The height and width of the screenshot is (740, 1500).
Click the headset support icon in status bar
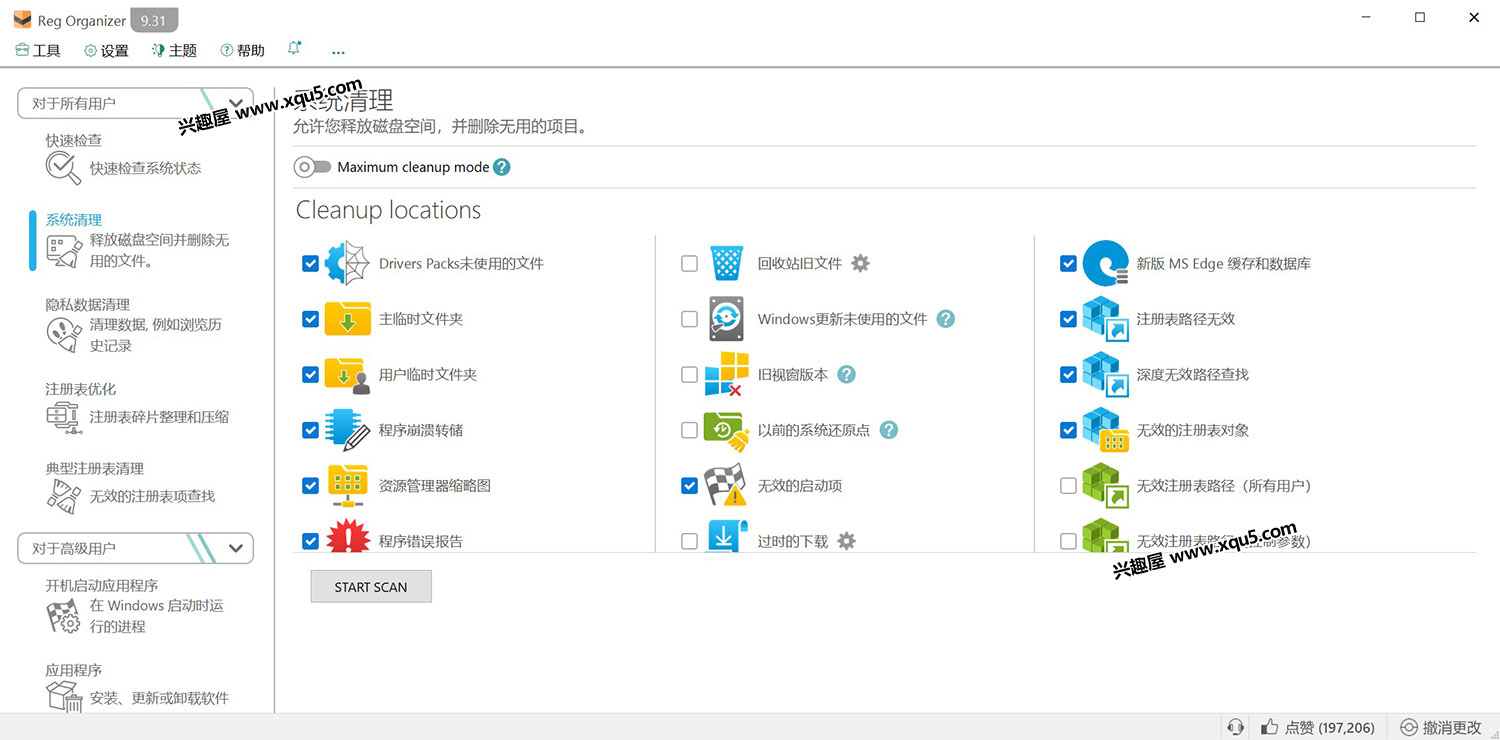click(1236, 727)
